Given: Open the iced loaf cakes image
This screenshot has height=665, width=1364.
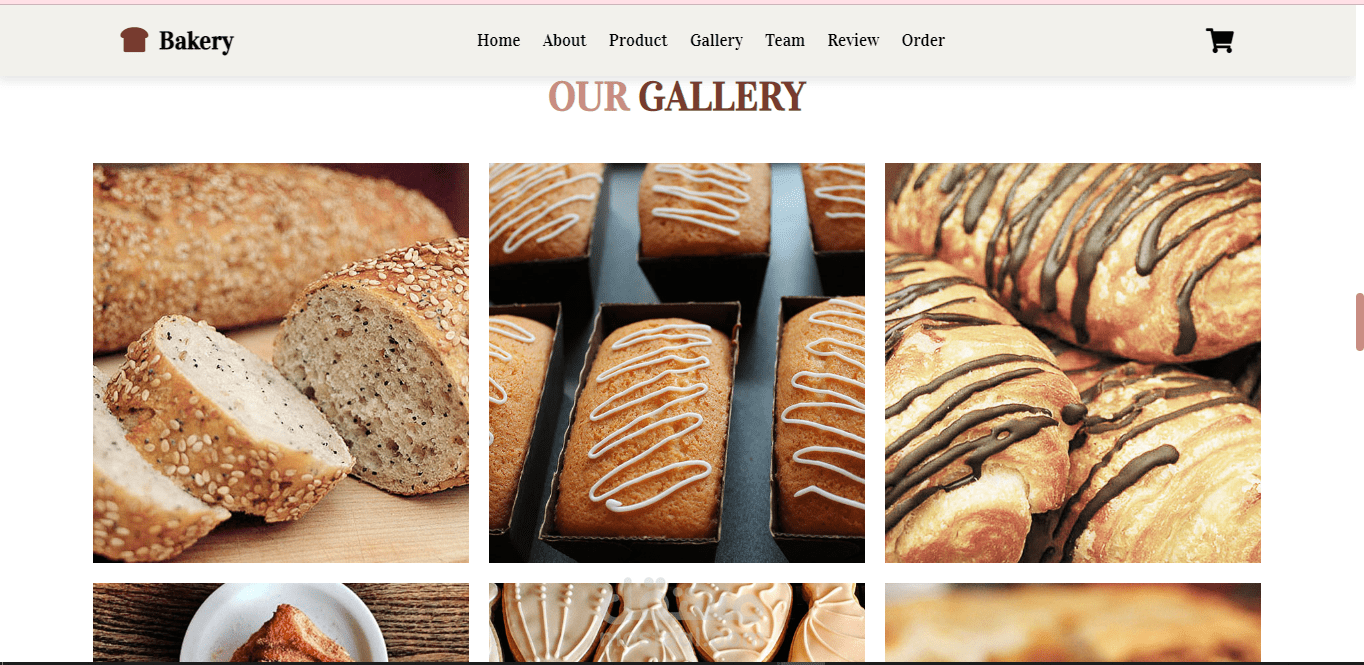Looking at the screenshot, I should [677, 363].
